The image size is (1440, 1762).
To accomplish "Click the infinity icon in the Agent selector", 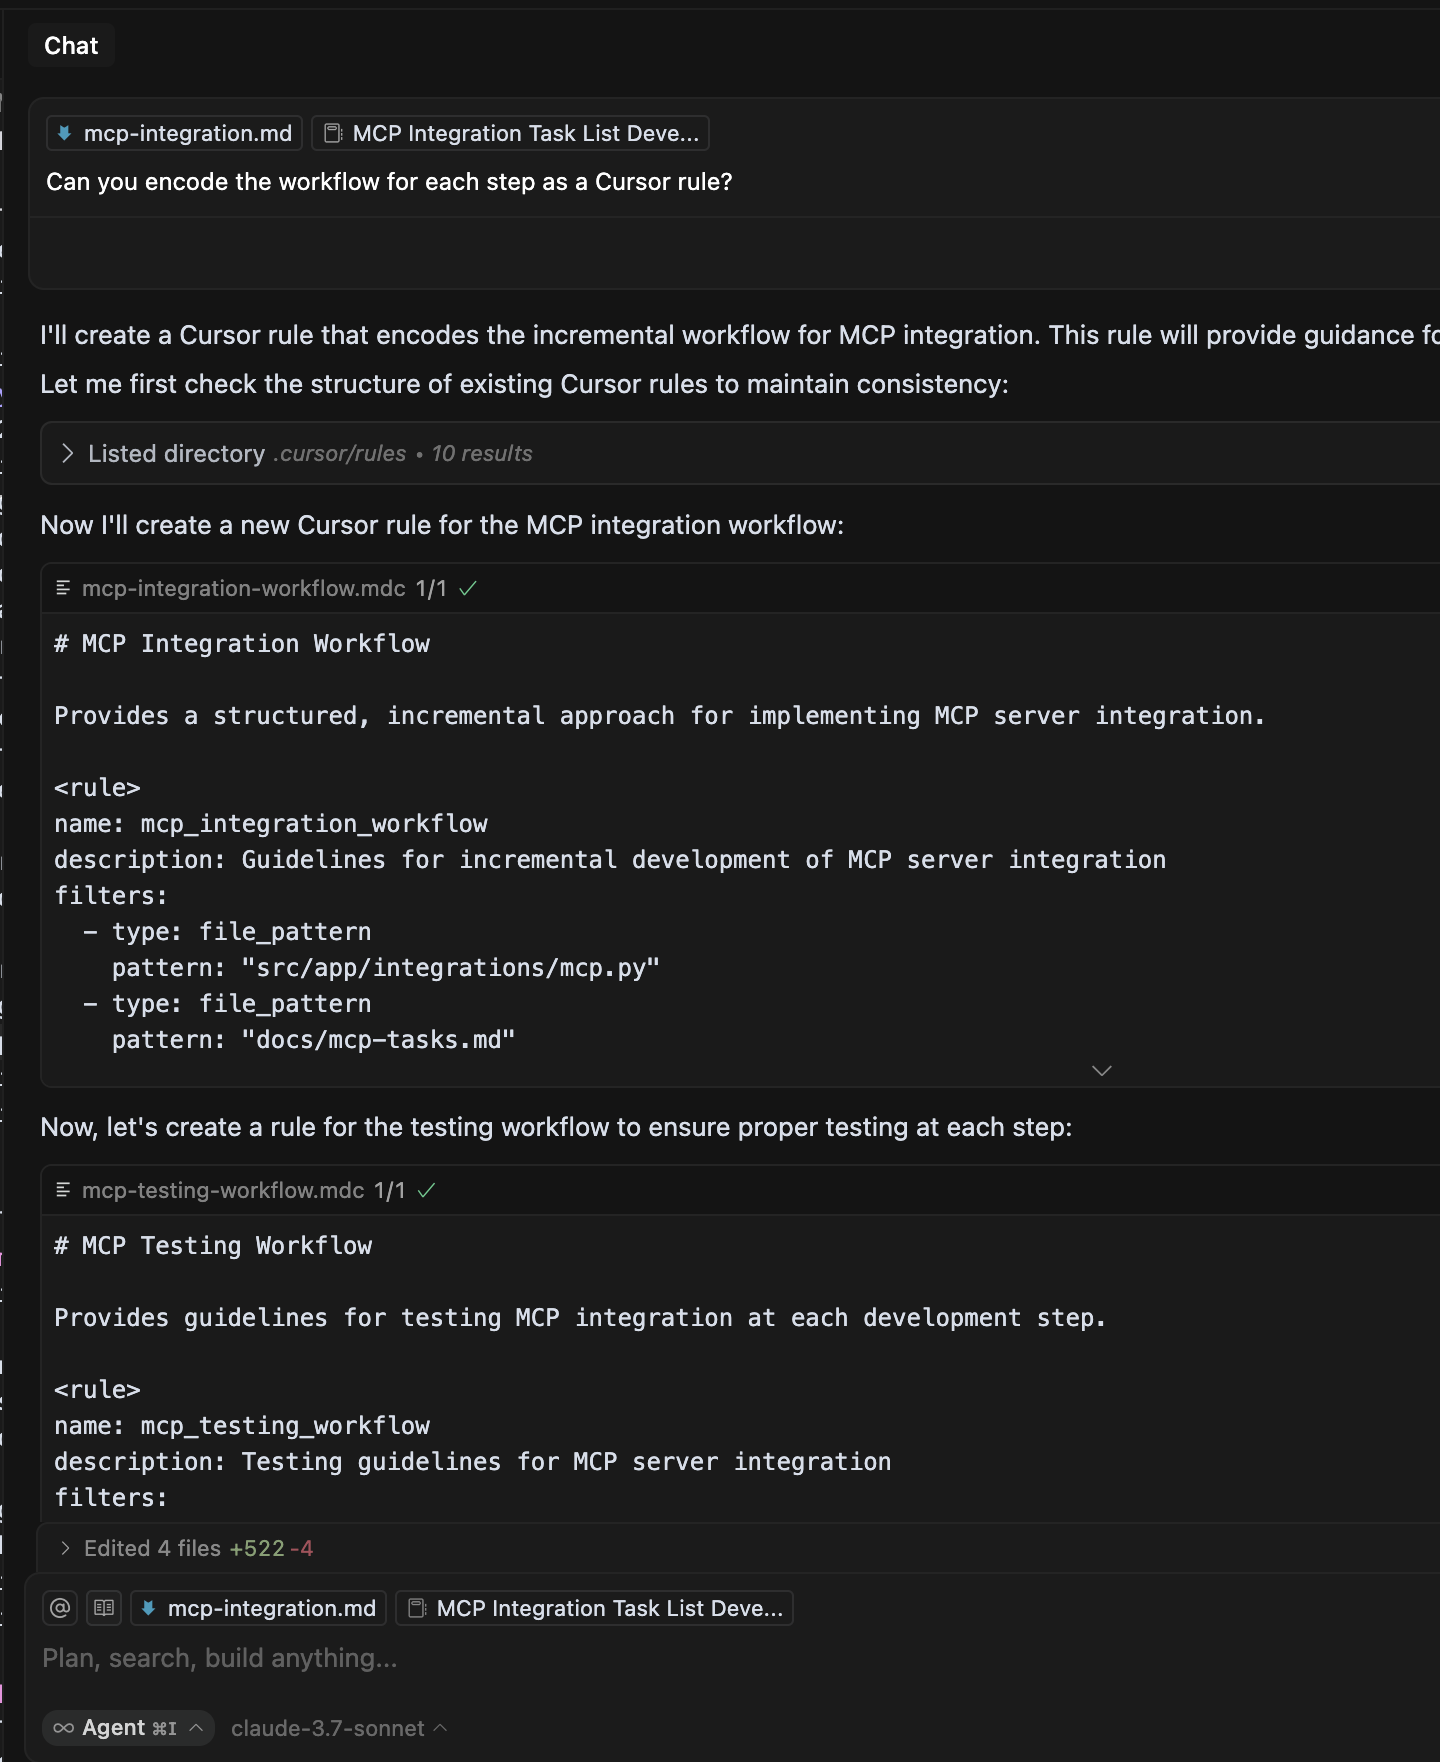I will [63, 1728].
